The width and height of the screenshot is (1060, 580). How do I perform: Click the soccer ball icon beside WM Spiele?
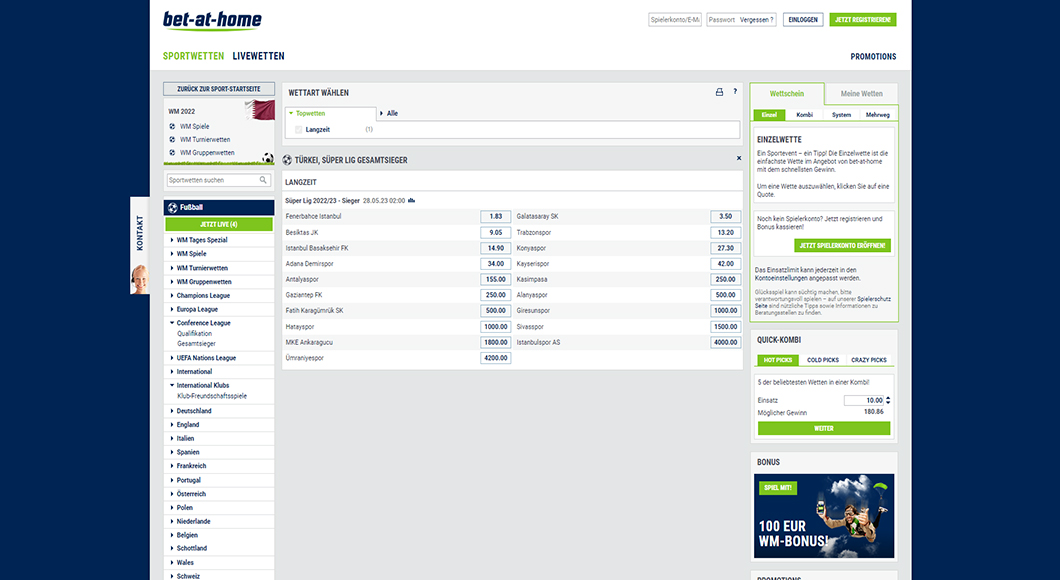pos(172,126)
